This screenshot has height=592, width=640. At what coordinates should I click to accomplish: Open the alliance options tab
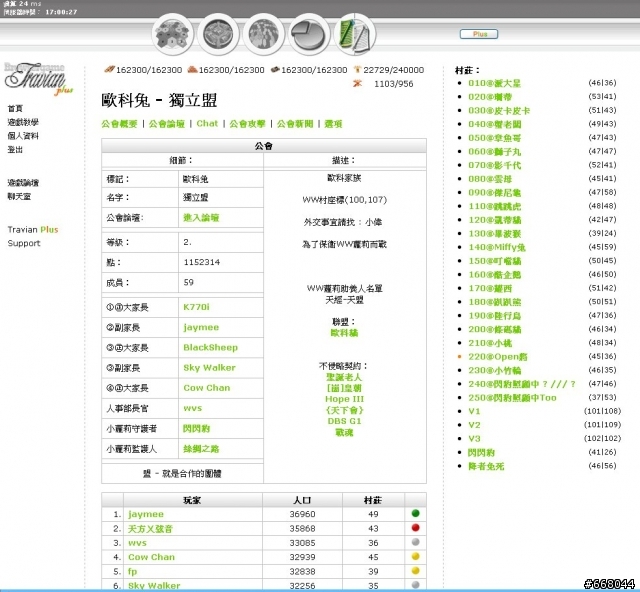pos(333,124)
